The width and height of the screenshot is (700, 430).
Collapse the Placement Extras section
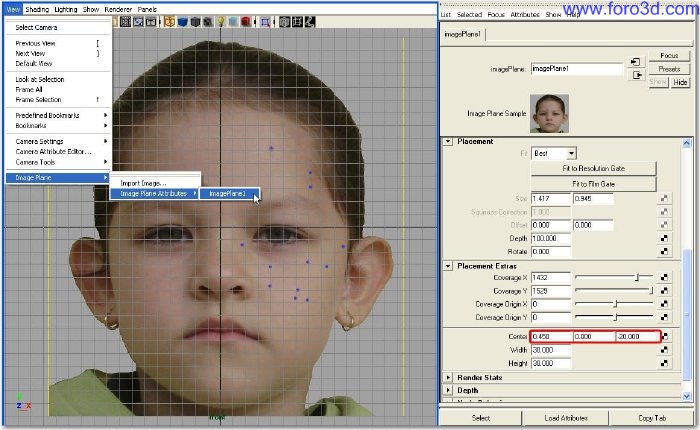click(448, 266)
